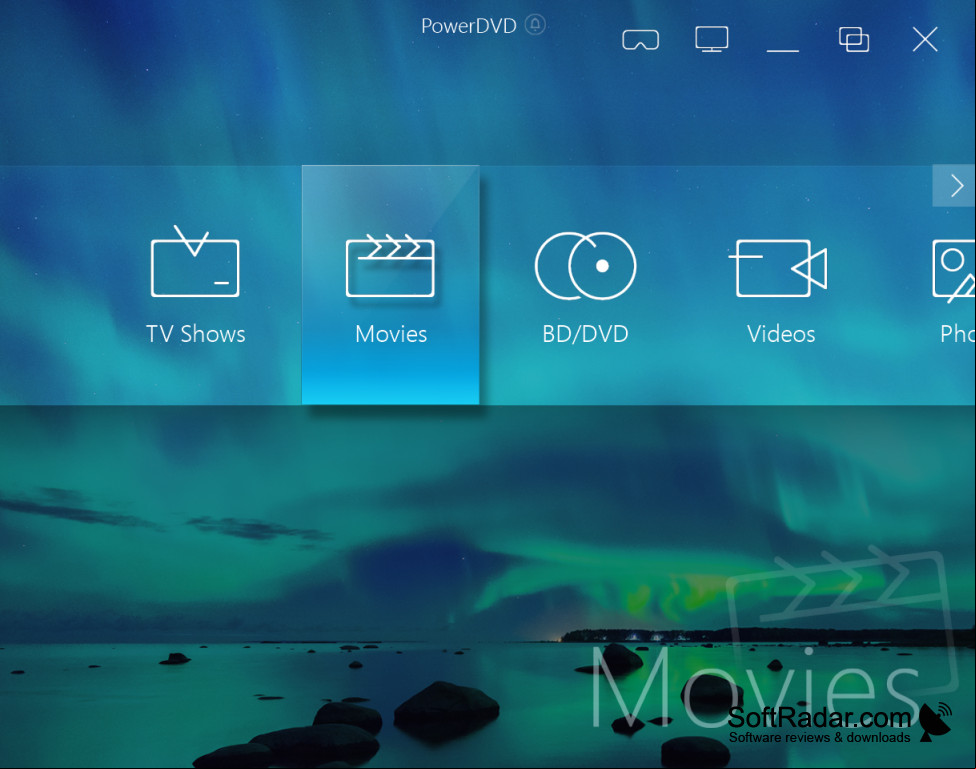Restore down the PowerDVD window
Image resolution: width=976 pixels, height=769 pixels.
[x=854, y=39]
